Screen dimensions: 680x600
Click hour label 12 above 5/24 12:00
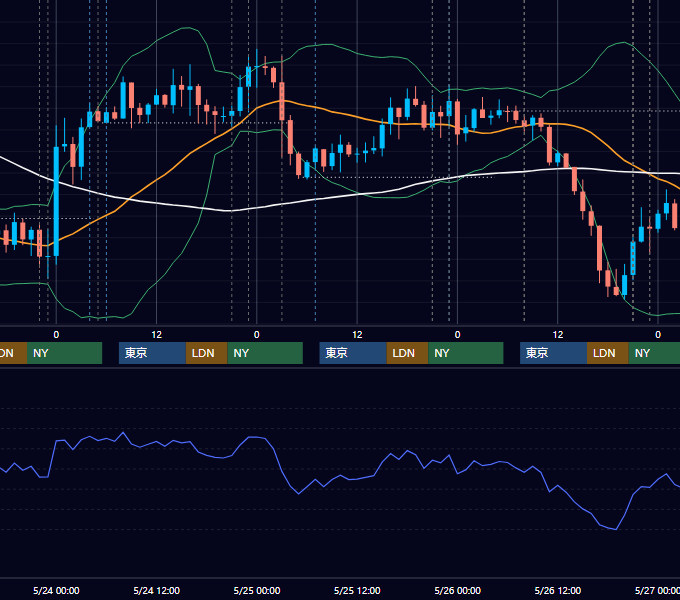point(157,335)
